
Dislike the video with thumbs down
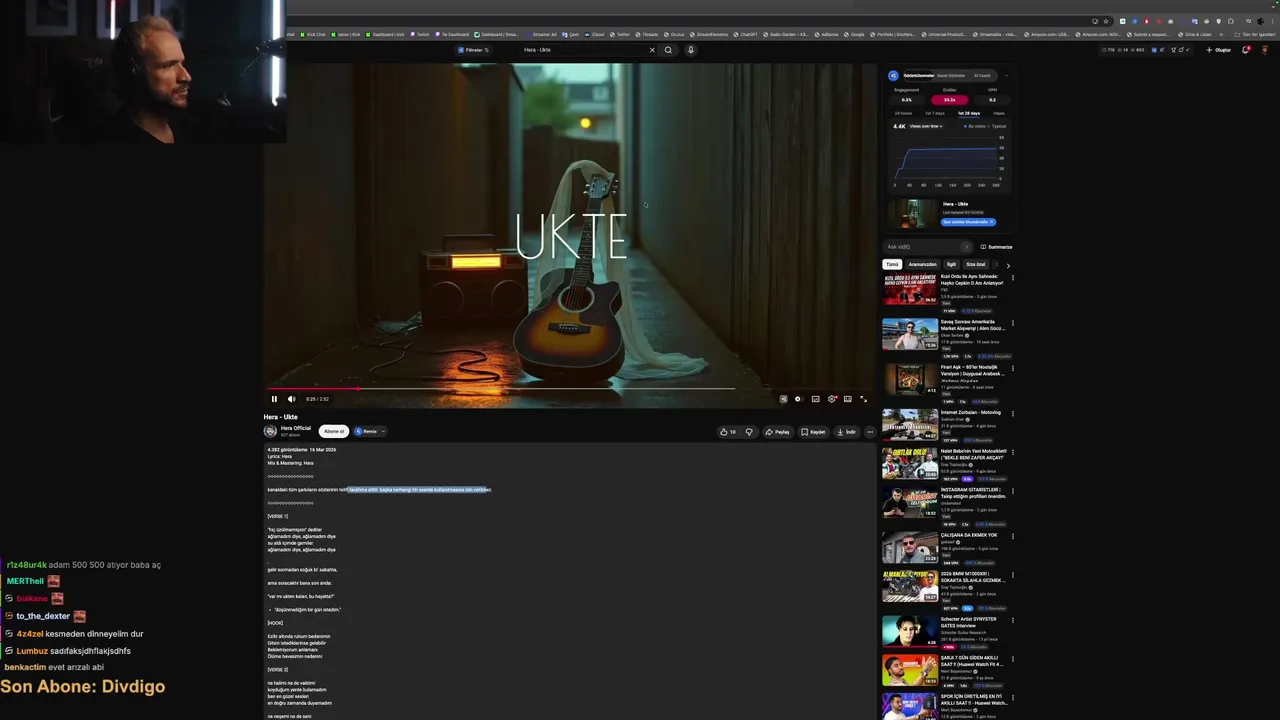(749, 432)
